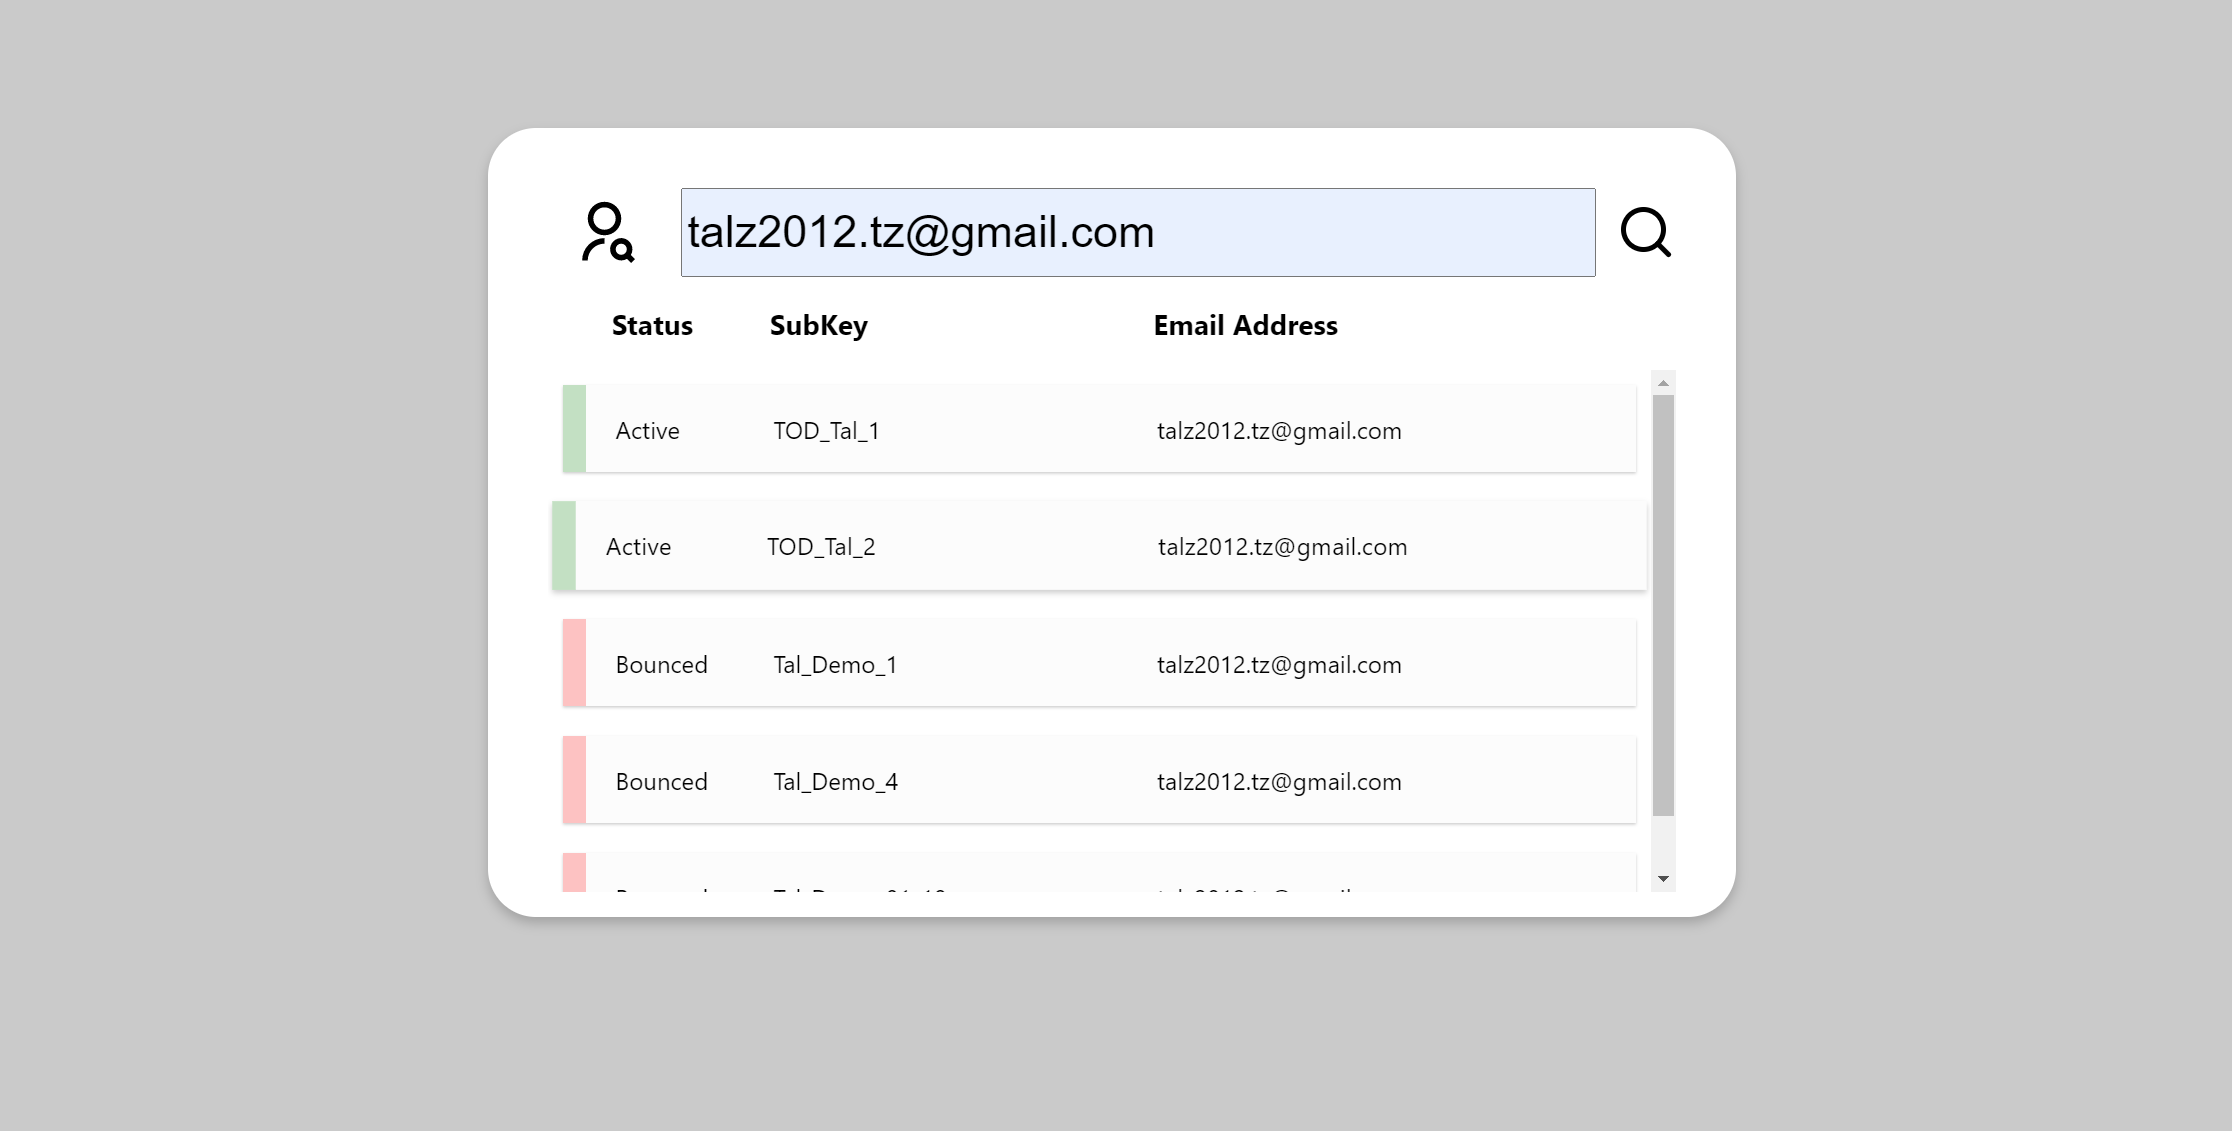The height and width of the screenshot is (1131, 2232).
Task: Click the scrollbar up arrow
Action: point(1663,383)
